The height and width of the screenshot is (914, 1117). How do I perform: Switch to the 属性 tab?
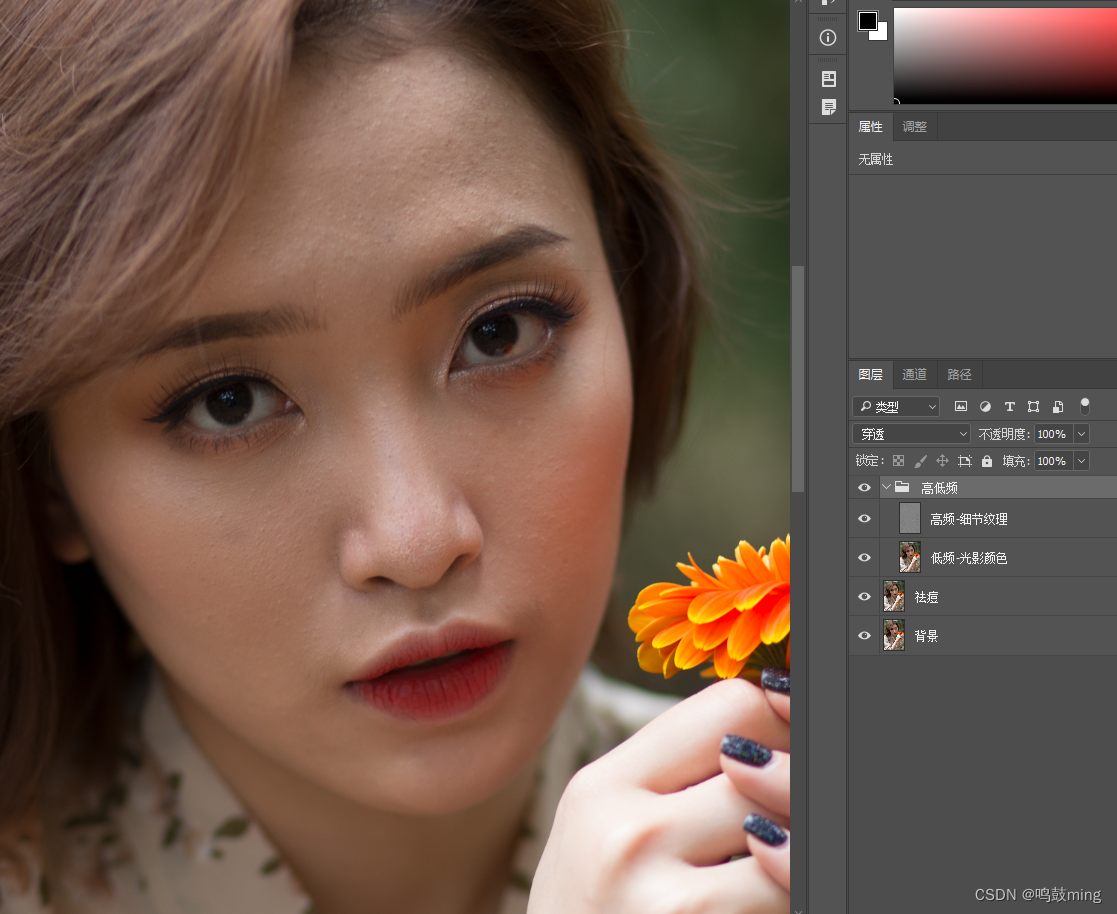click(x=871, y=127)
